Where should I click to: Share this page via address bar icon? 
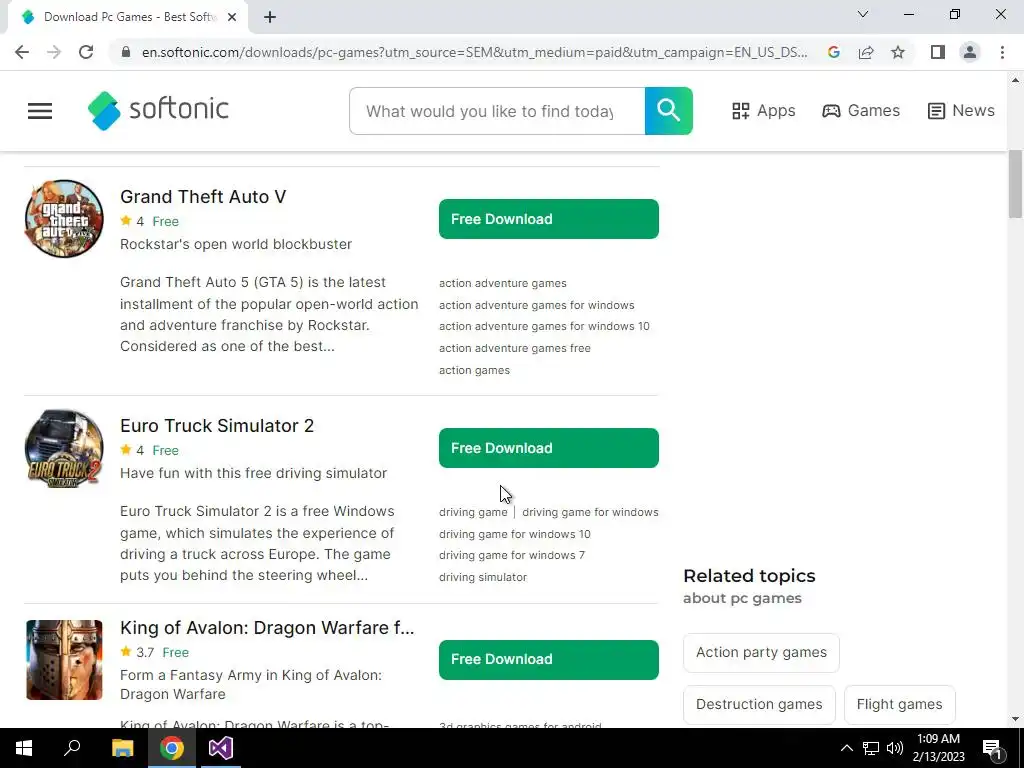pos(866,52)
